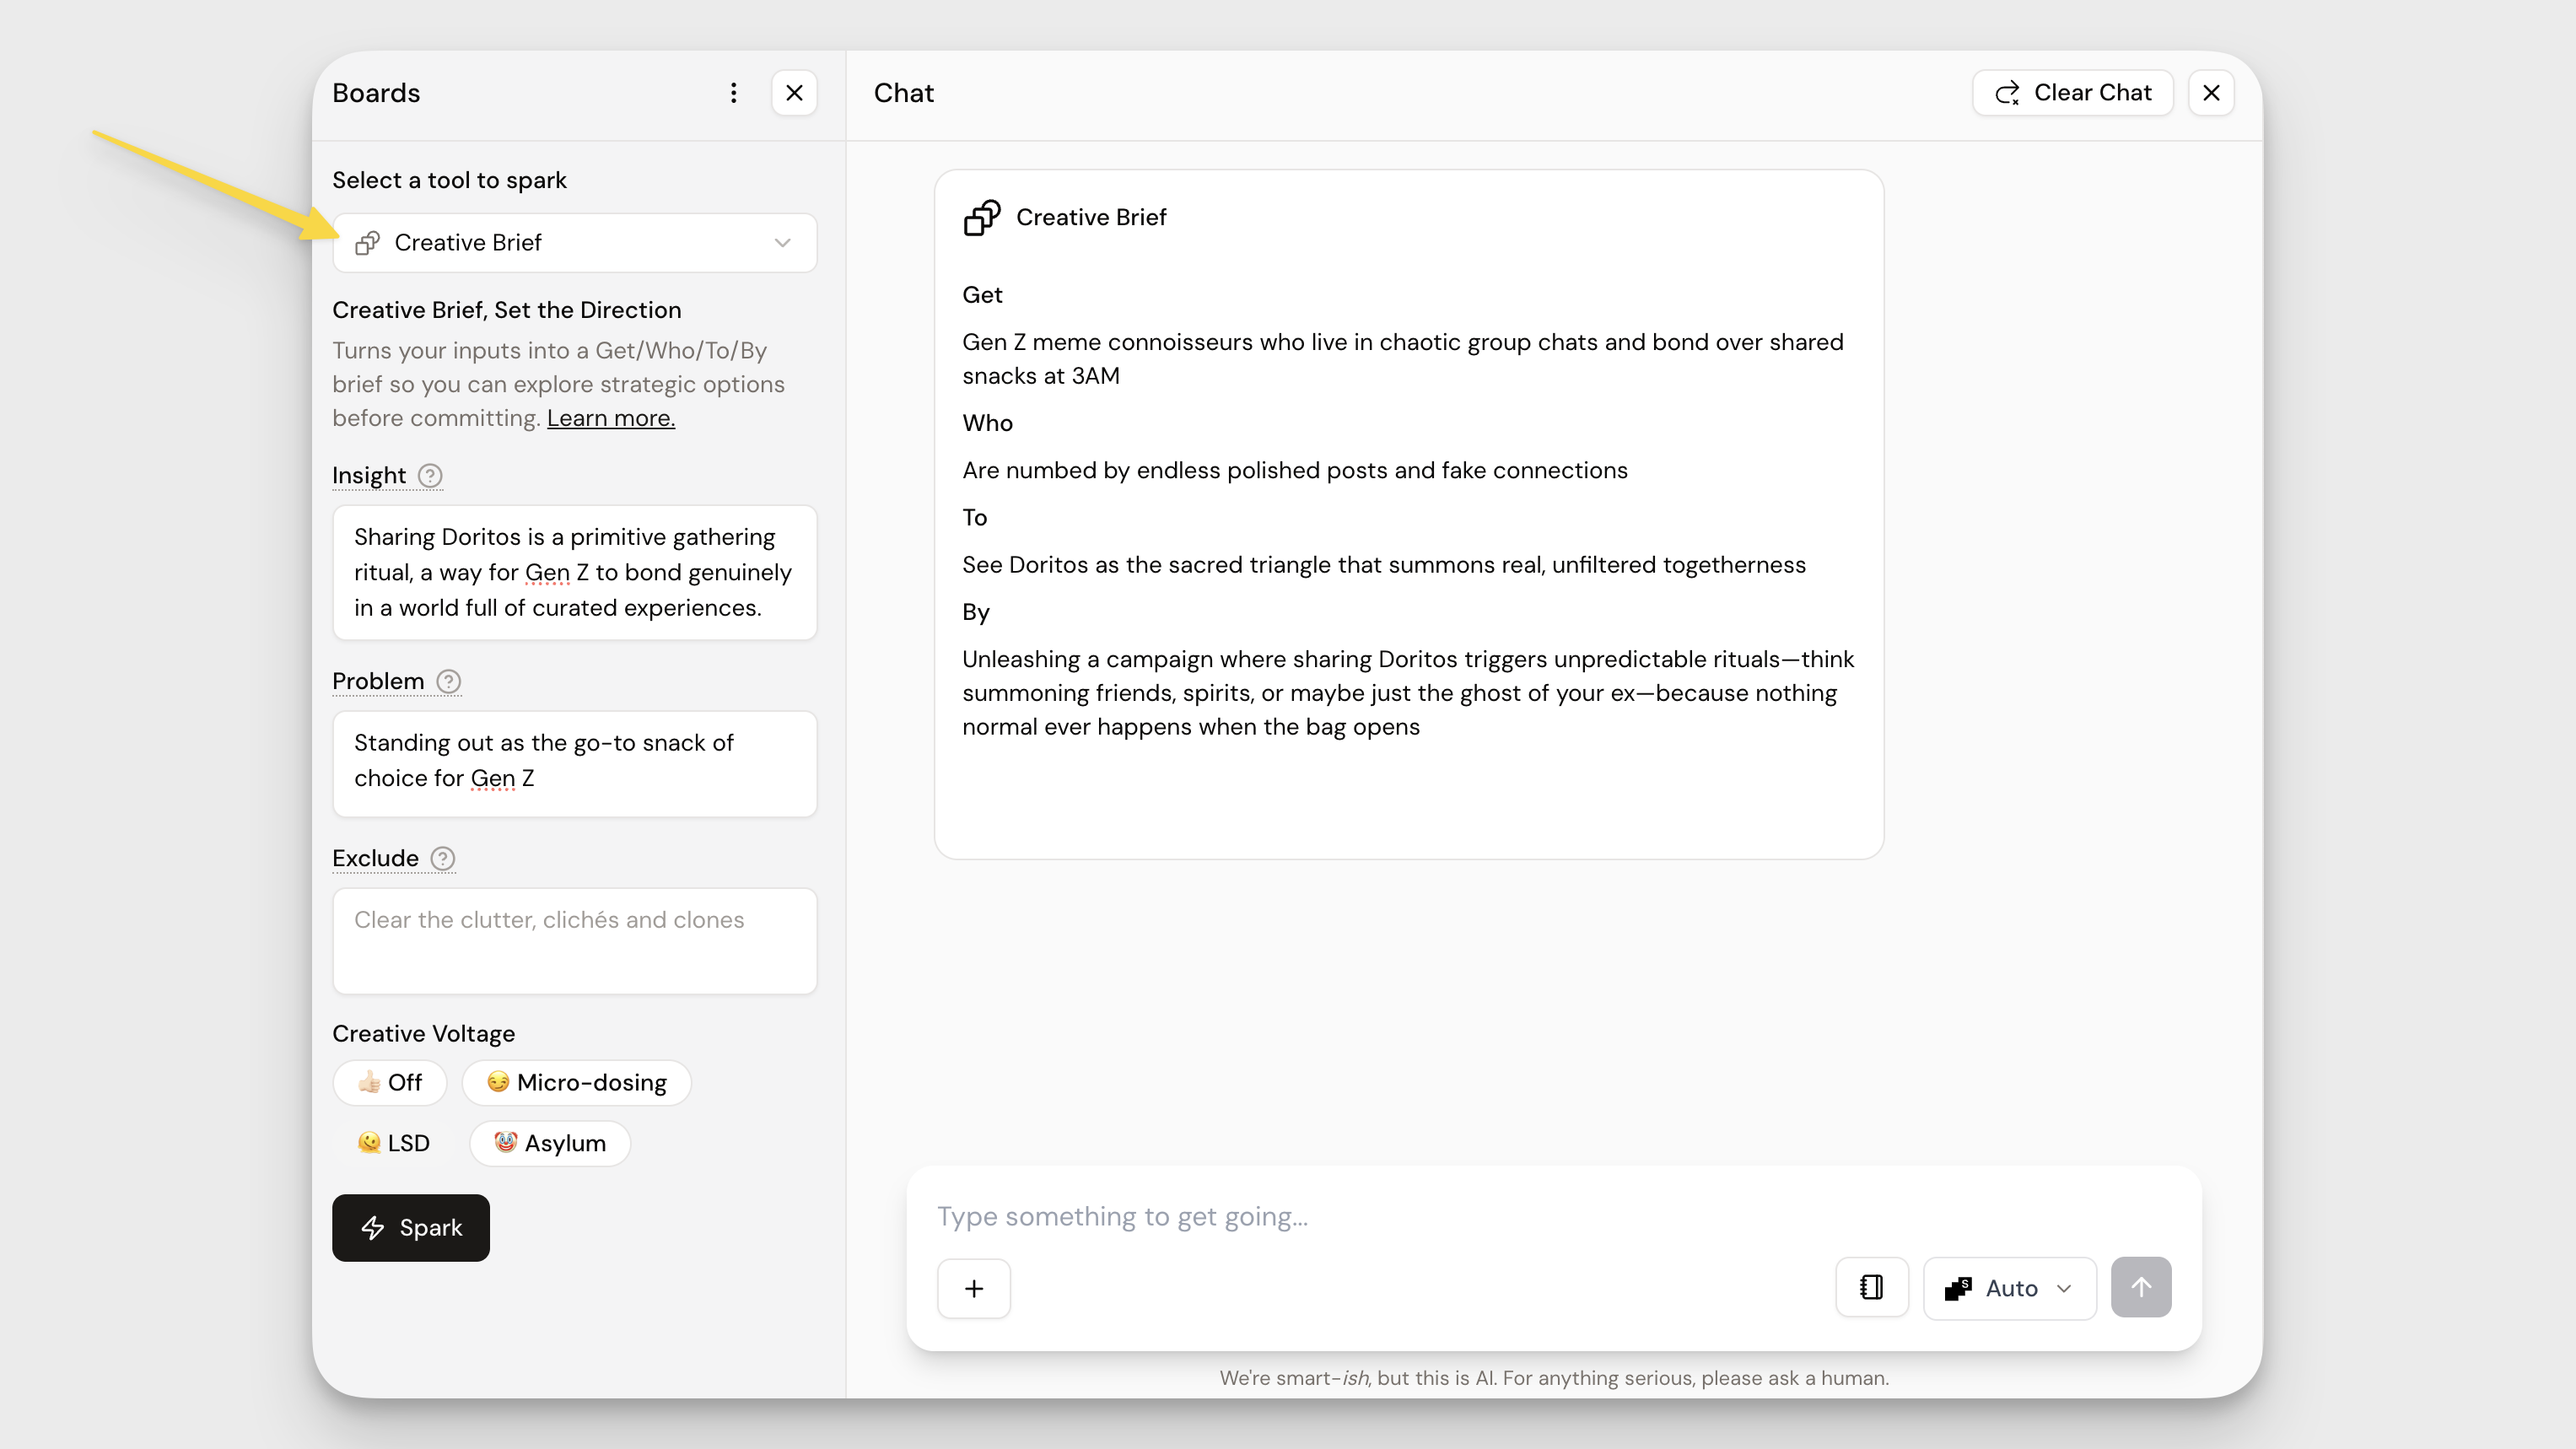Image resolution: width=2576 pixels, height=1449 pixels.
Task: Click the plus attachment button in chat
Action: pyautogui.click(x=973, y=1288)
